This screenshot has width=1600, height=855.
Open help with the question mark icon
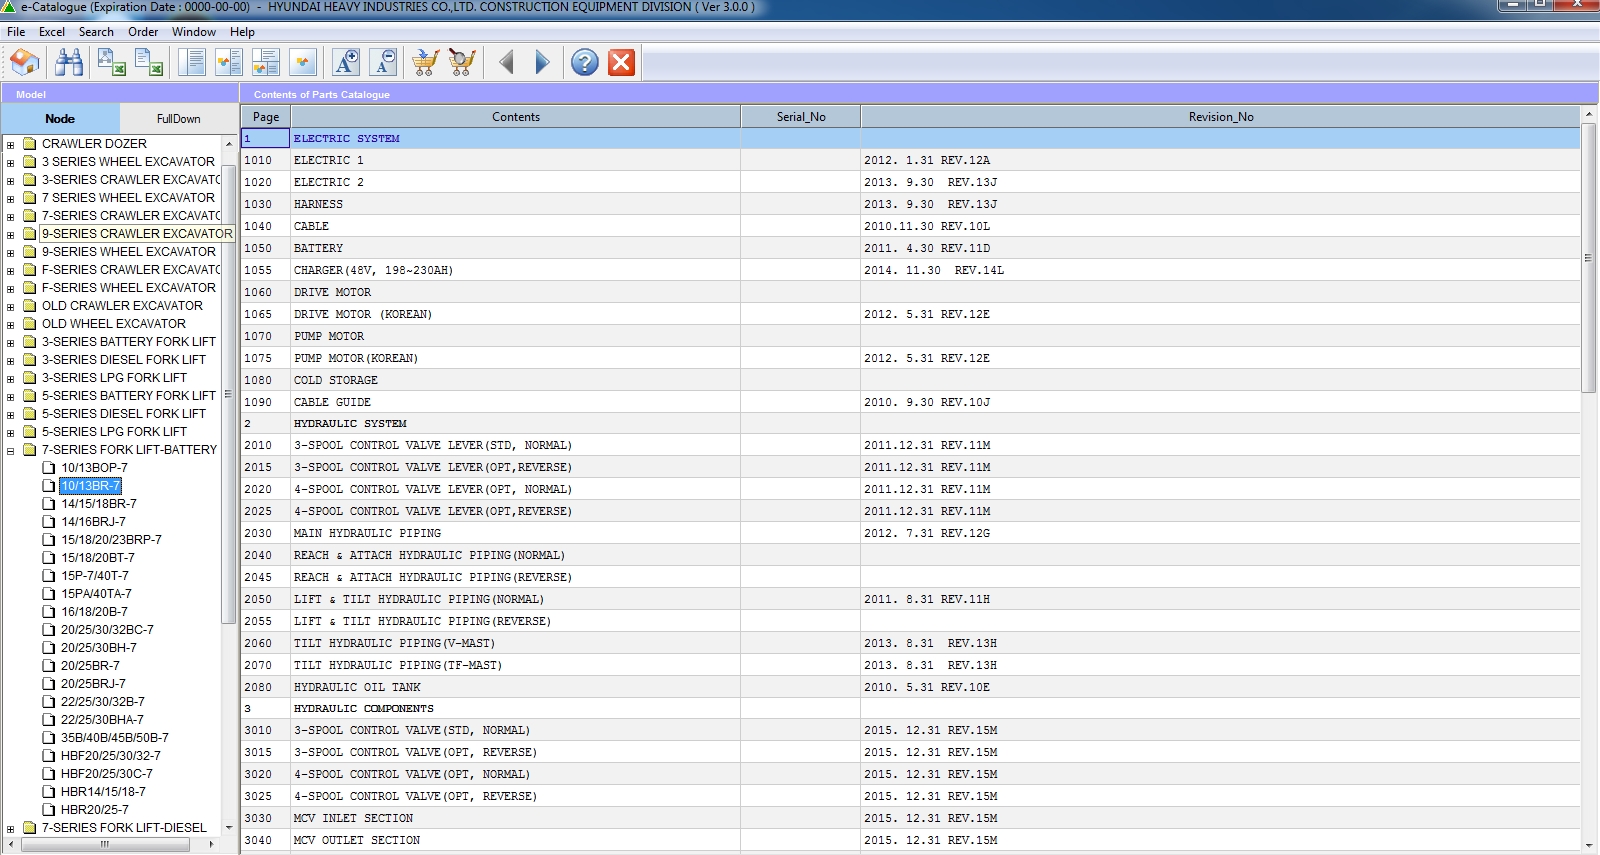[x=585, y=63]
